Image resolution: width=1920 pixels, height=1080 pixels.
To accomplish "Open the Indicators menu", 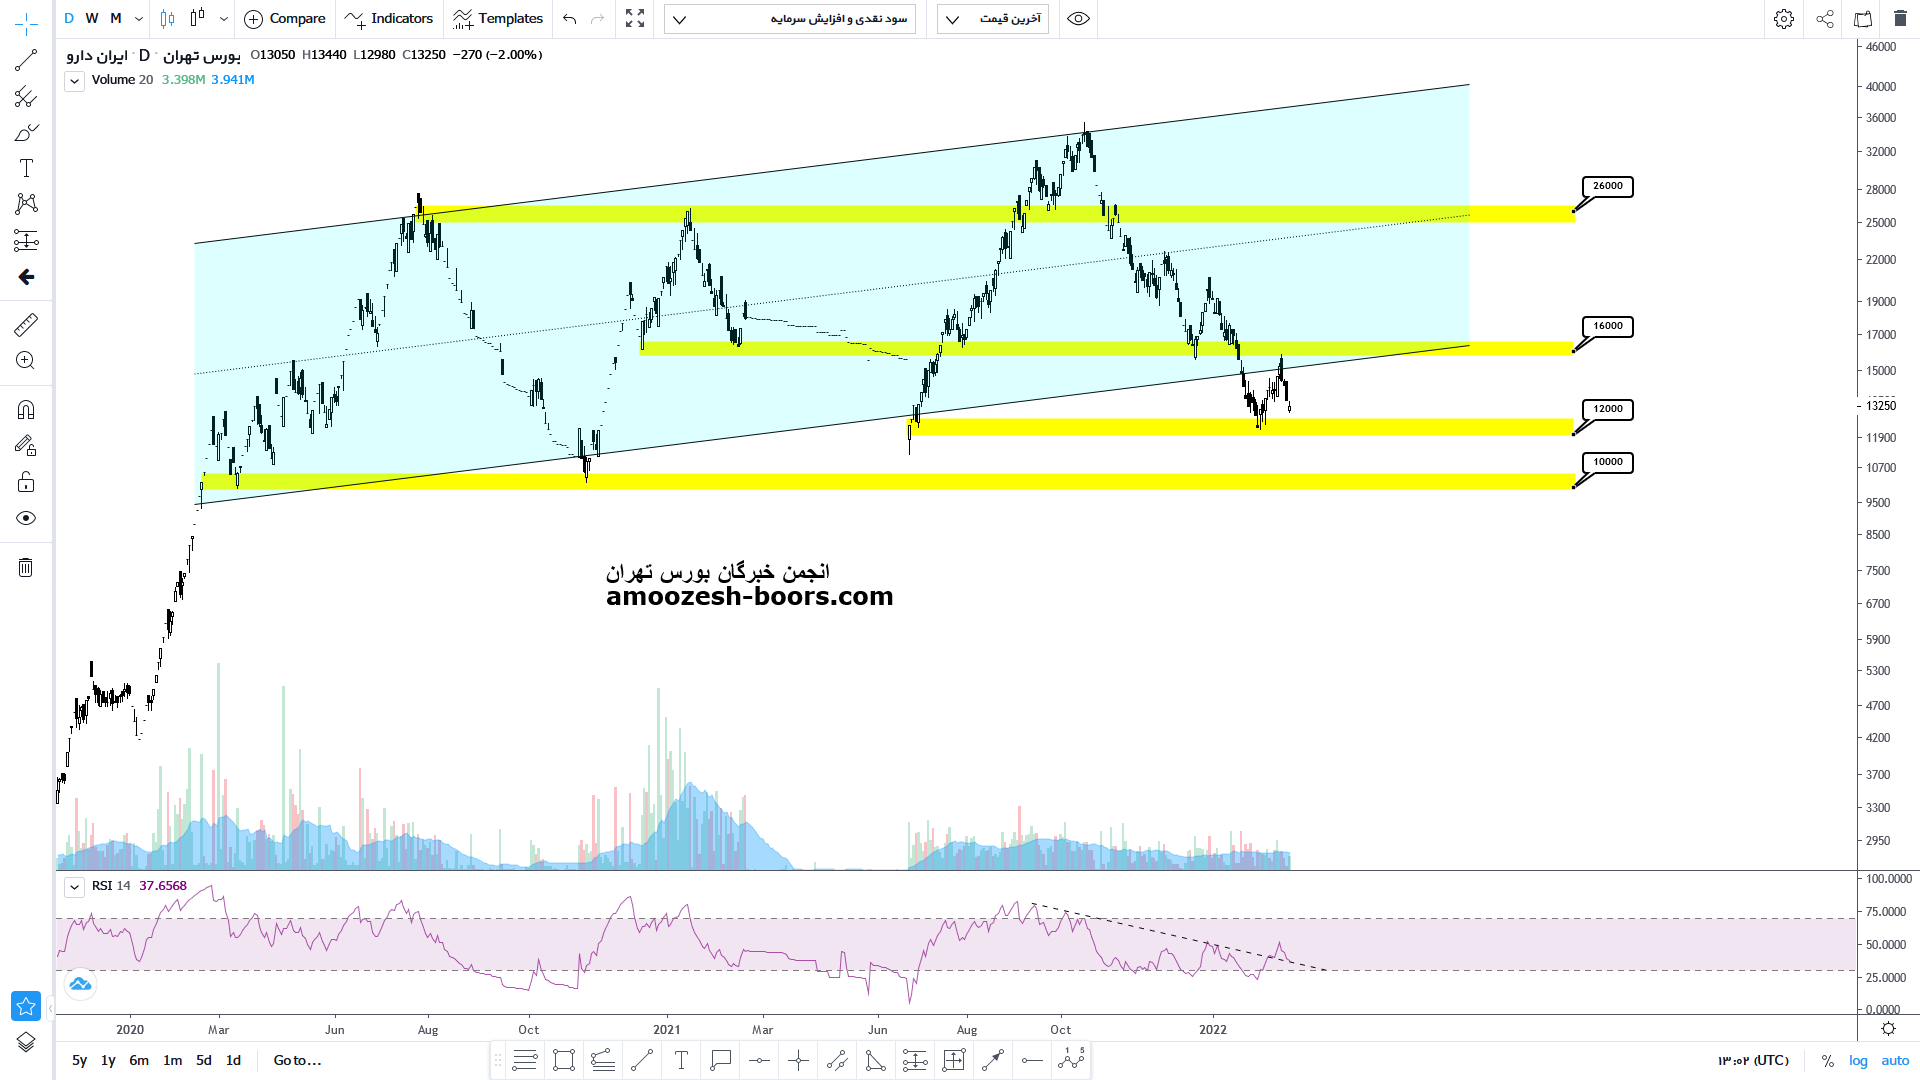I will pos(389,19).
